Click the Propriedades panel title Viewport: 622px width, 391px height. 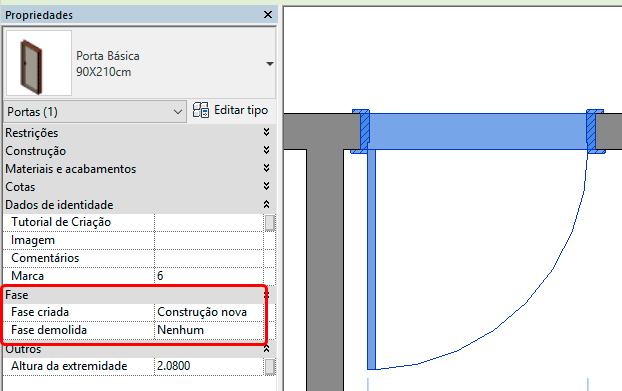point(39,15)
